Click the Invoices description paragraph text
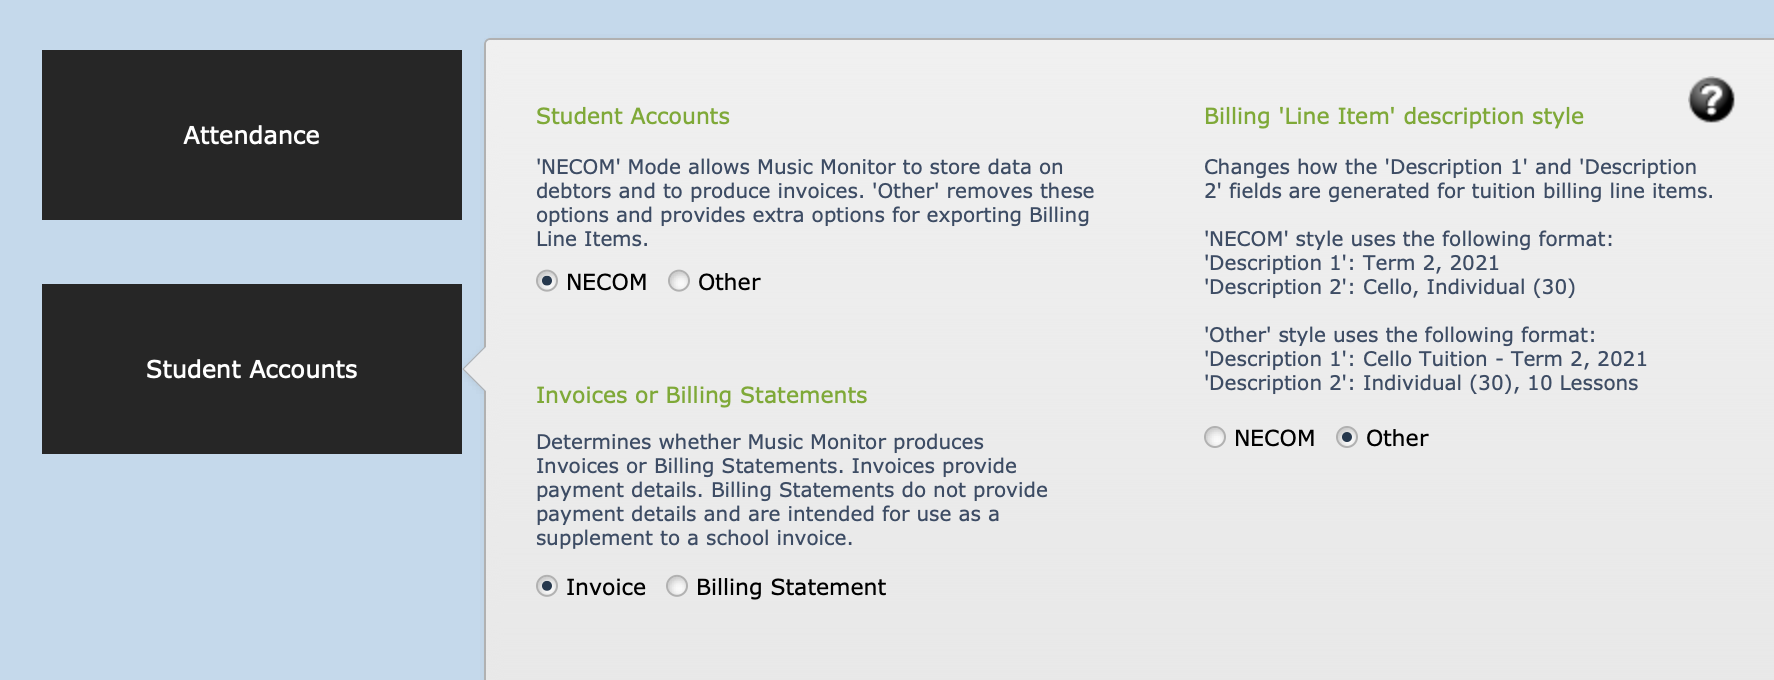This screenshot has height=680, width=1774. point(792,490)
